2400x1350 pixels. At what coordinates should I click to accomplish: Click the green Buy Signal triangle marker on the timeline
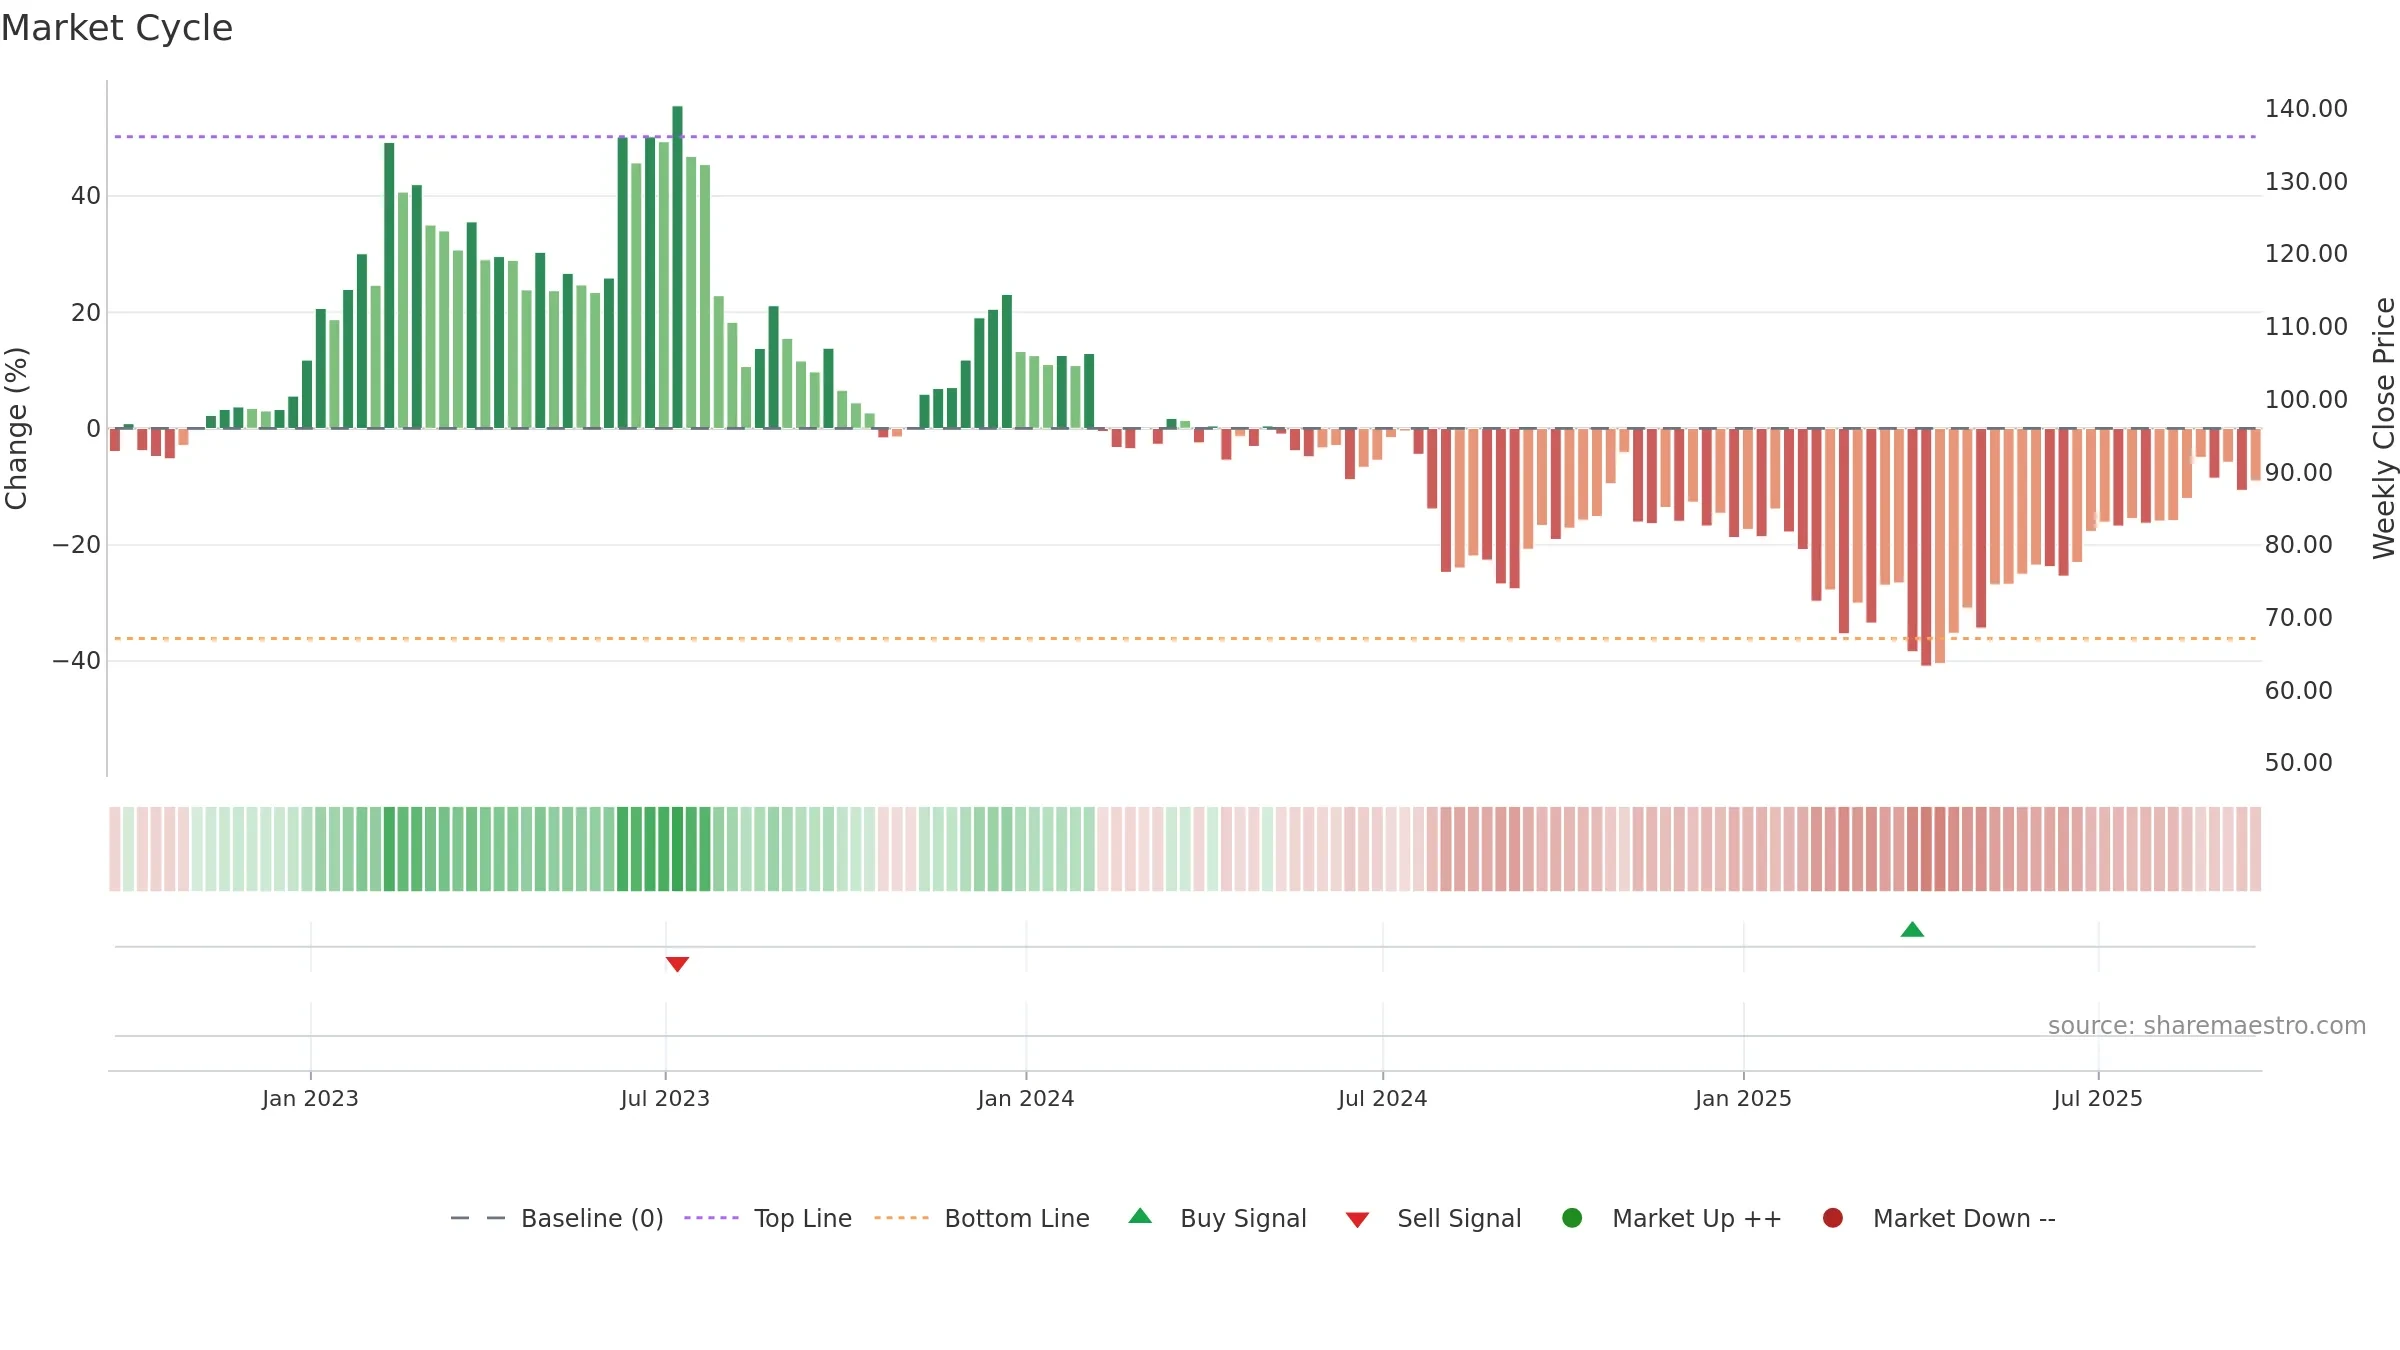[1912, 930]
